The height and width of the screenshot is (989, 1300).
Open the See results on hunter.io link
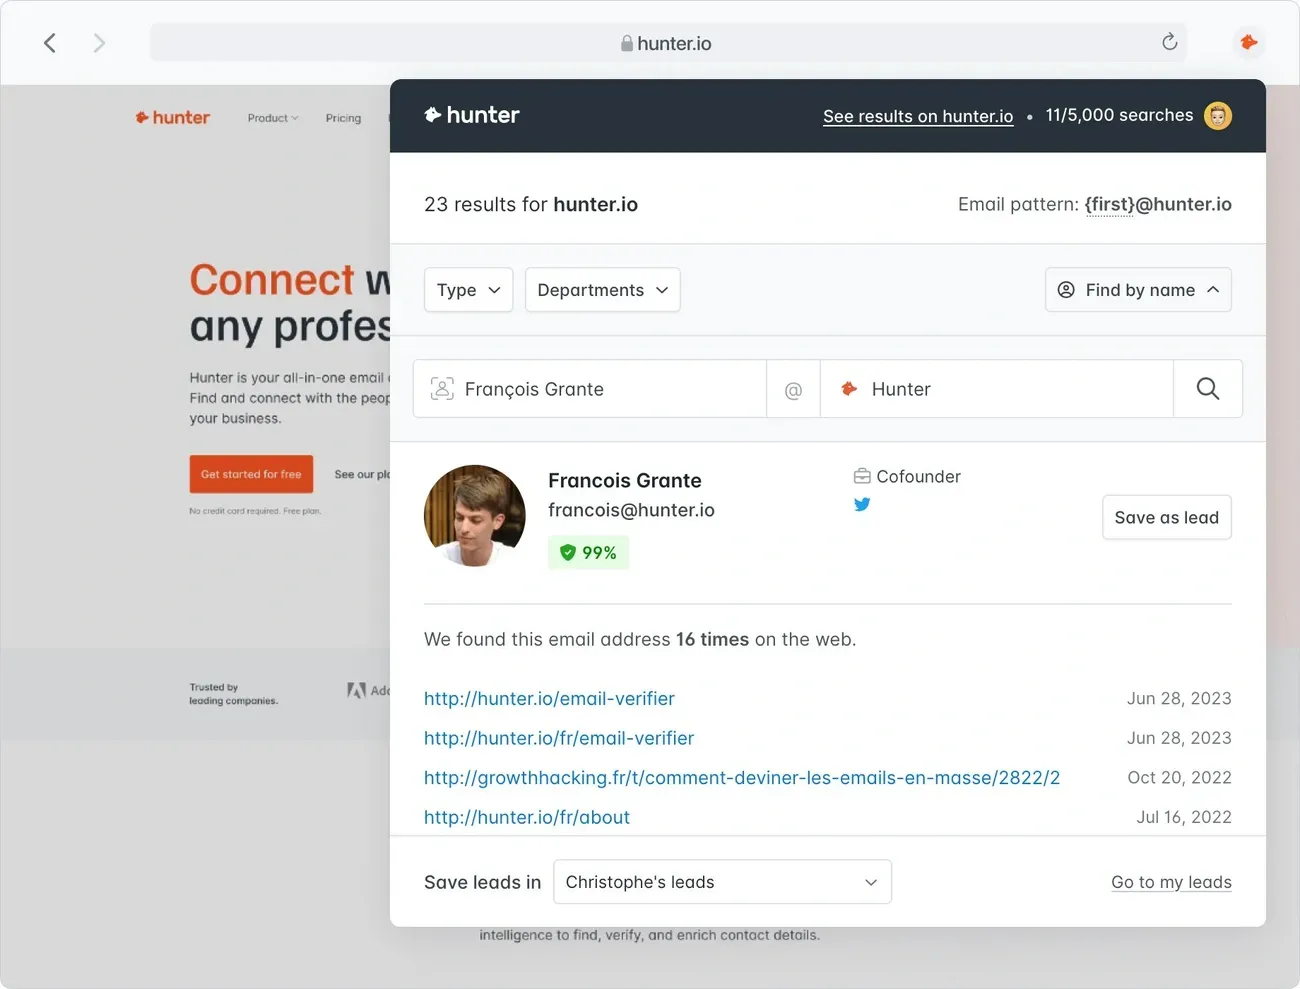tap(917, 117)
